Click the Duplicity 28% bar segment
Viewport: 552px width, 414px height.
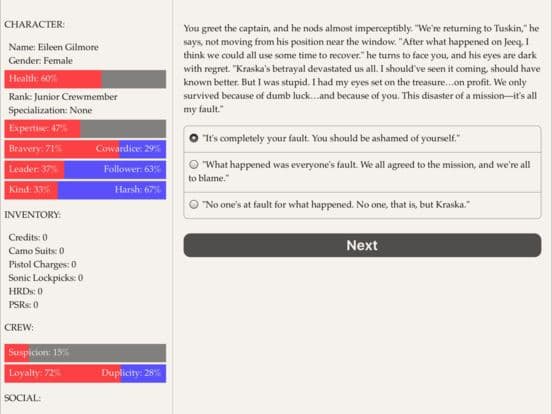click(x=143, y=373)
